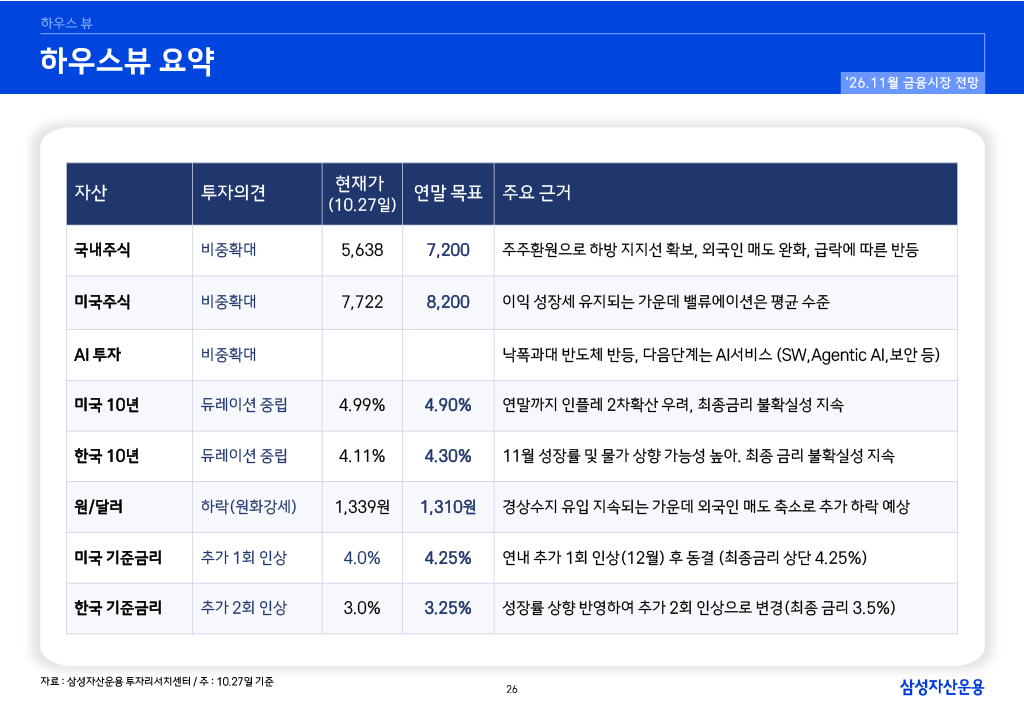Click the rationale starting "낙폭과대 반도체 반등"

(x=721, y=355)
